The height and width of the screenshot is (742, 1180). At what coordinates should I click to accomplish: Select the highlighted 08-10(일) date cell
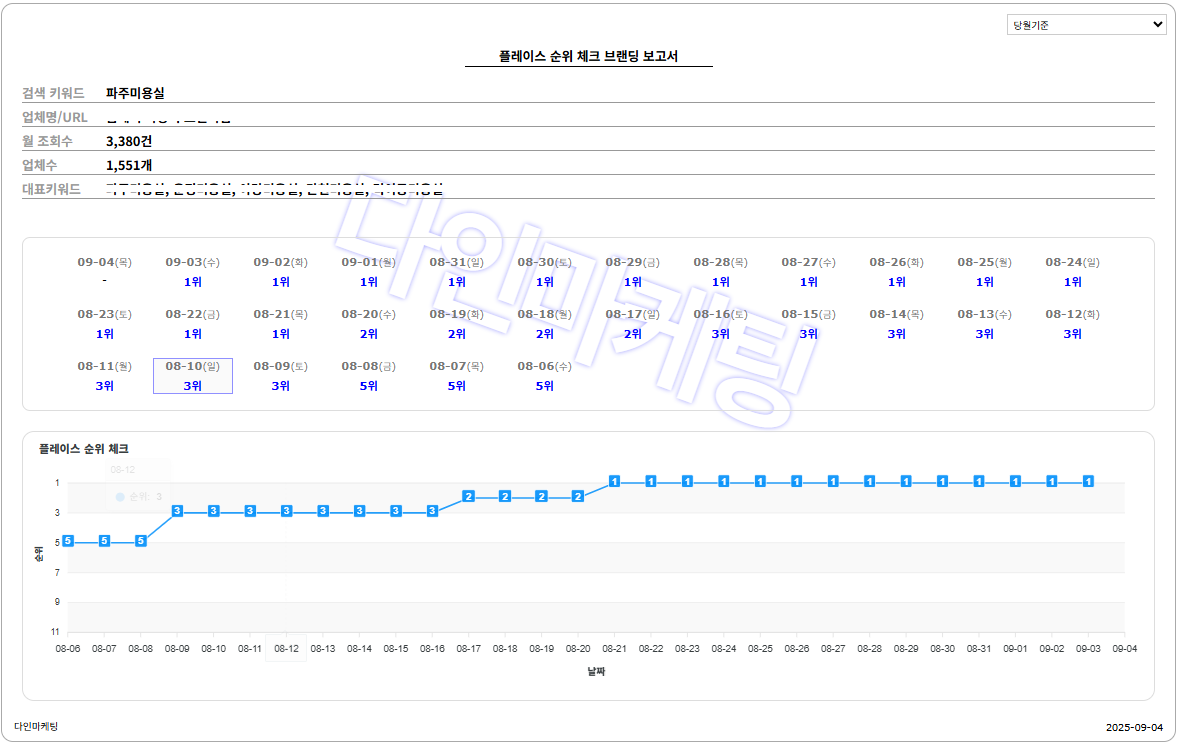click(193, 376)
